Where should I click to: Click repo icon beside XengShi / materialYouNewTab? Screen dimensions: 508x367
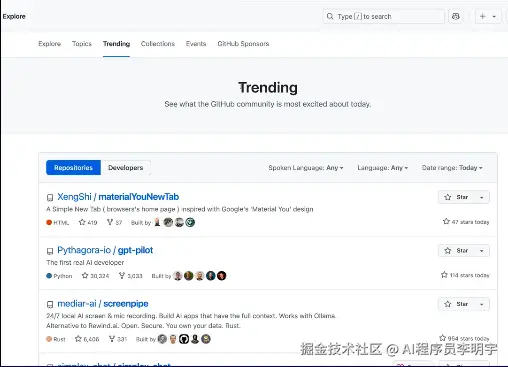point(50,198)
